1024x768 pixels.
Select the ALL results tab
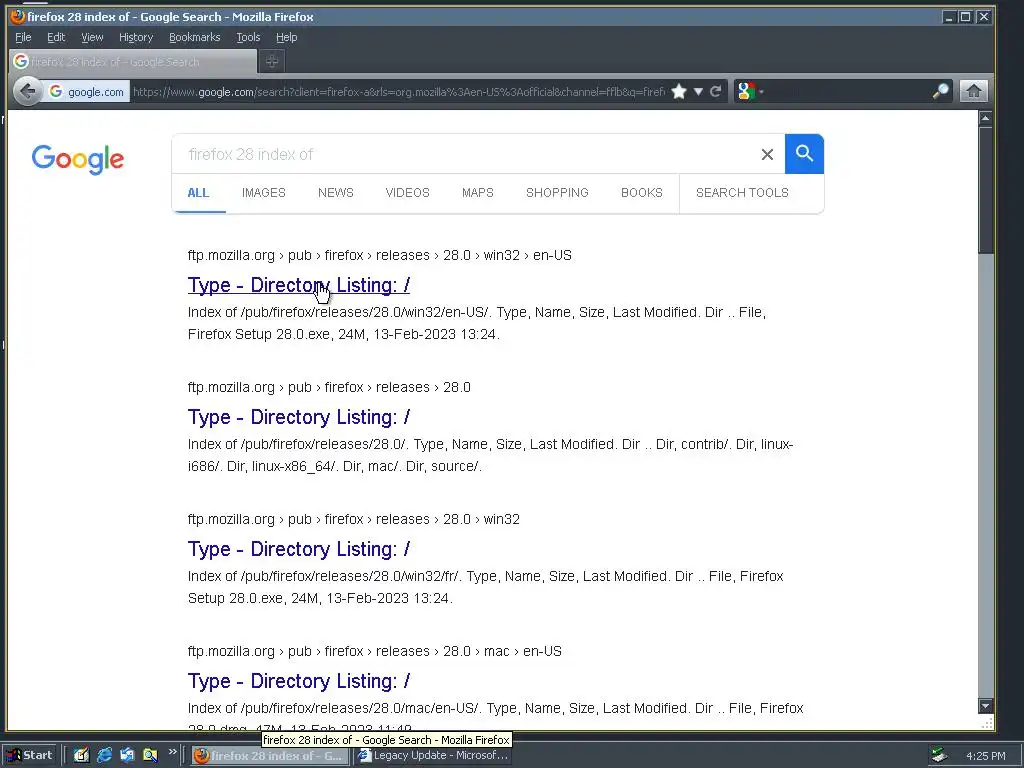point(198,193)
